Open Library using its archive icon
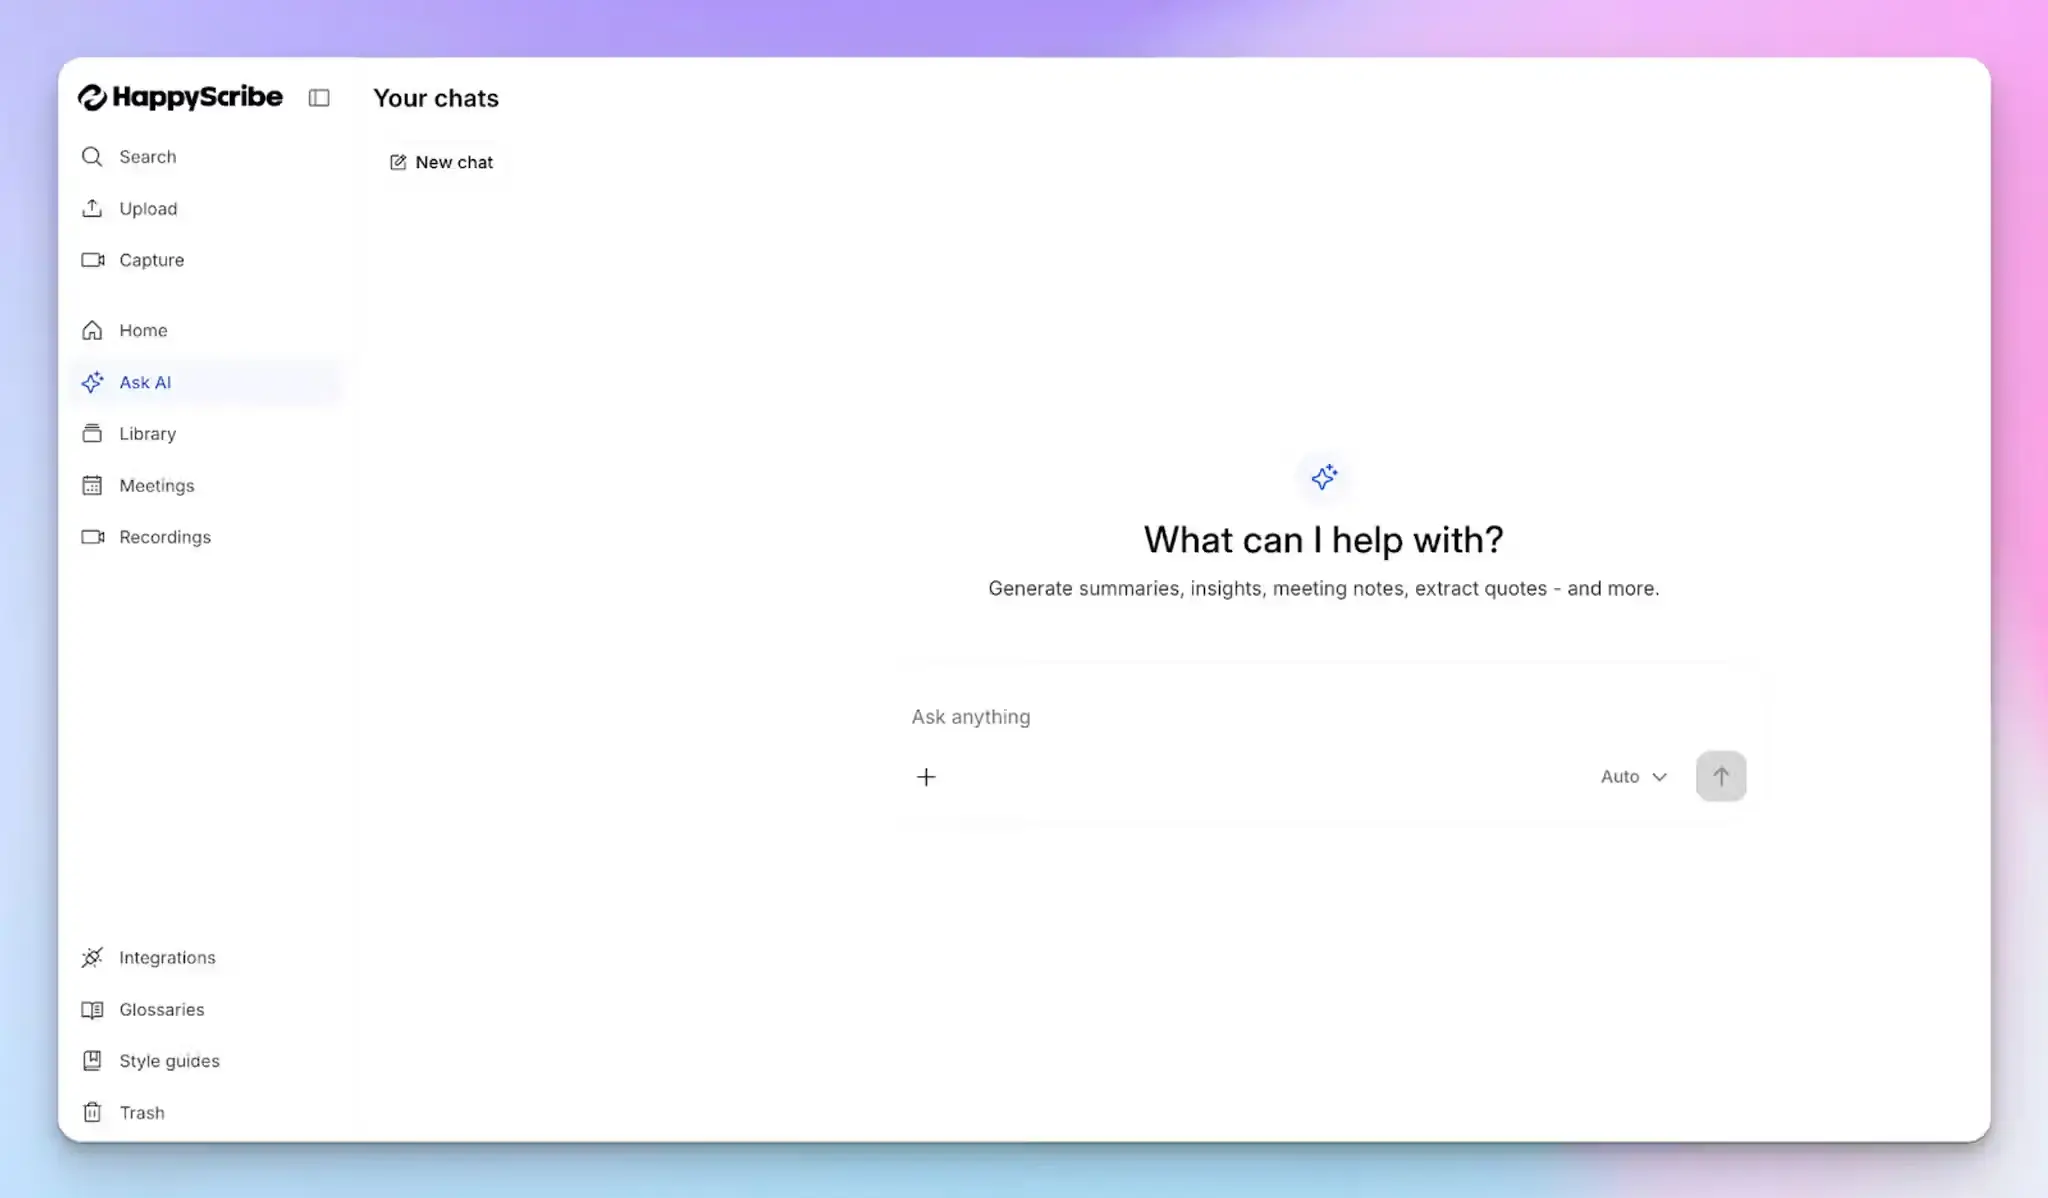The image size is (2048, 1198). (x=91, y=433)
